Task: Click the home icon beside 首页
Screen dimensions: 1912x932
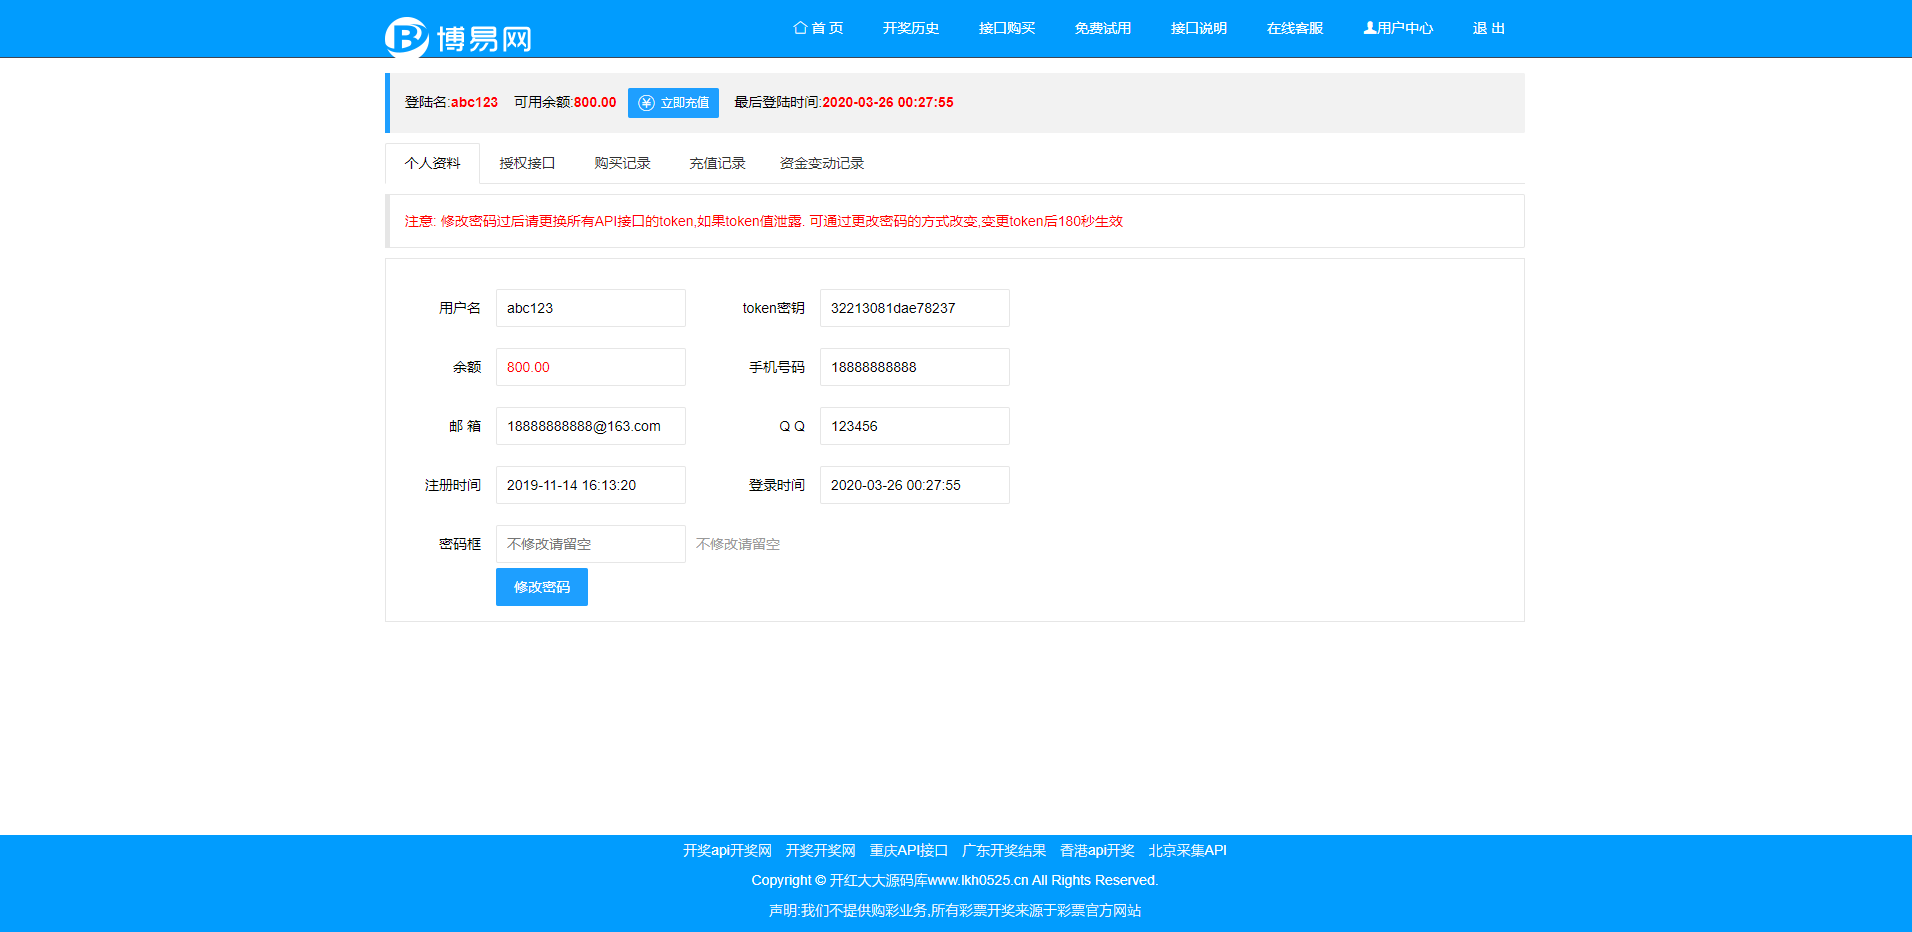Action: click(x=800, y=28)
